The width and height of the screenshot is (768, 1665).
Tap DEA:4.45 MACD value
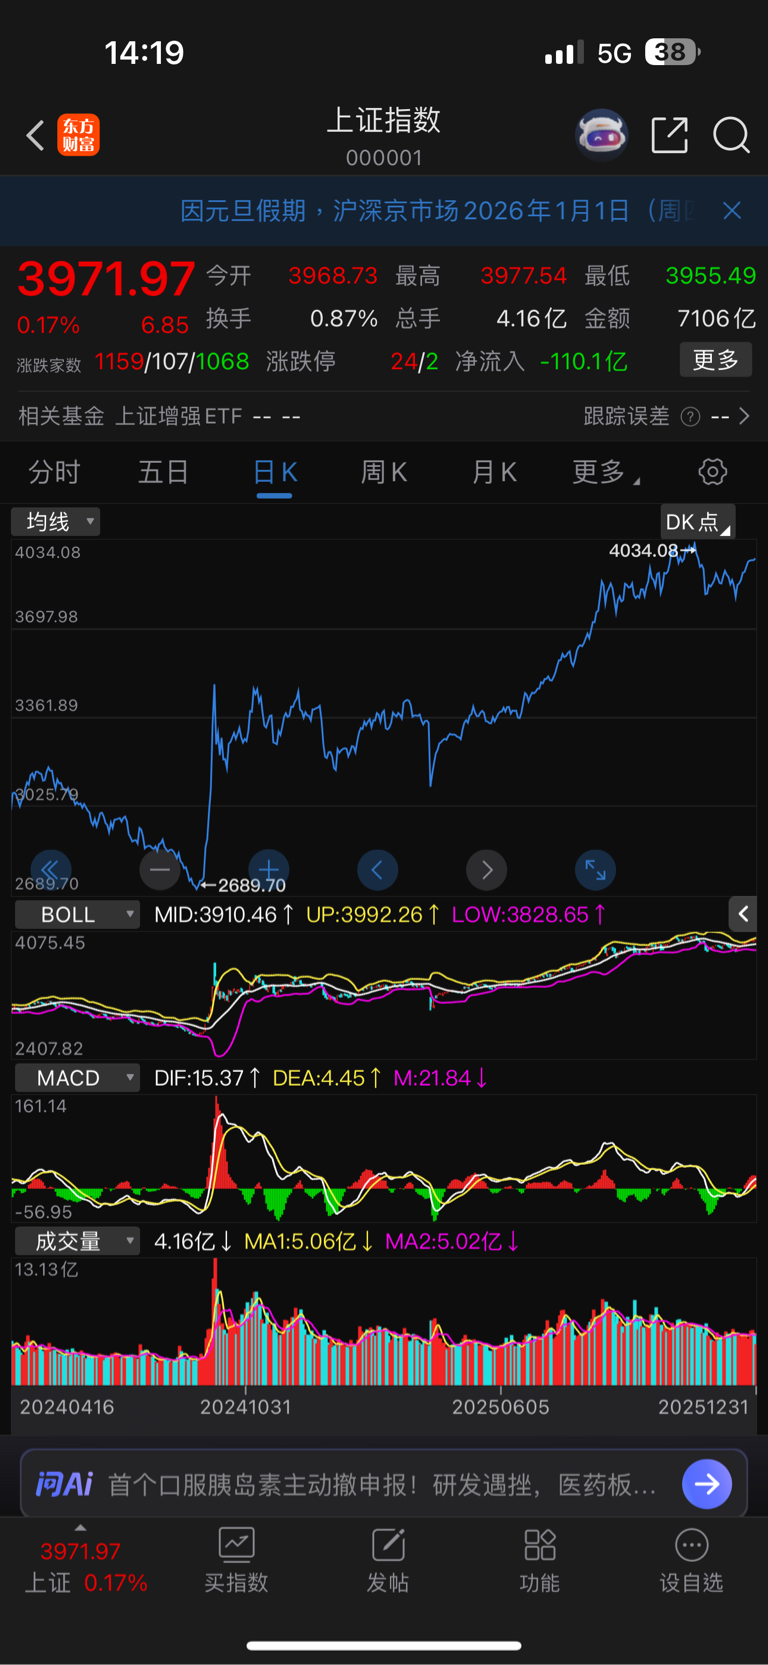(327, 1078)
